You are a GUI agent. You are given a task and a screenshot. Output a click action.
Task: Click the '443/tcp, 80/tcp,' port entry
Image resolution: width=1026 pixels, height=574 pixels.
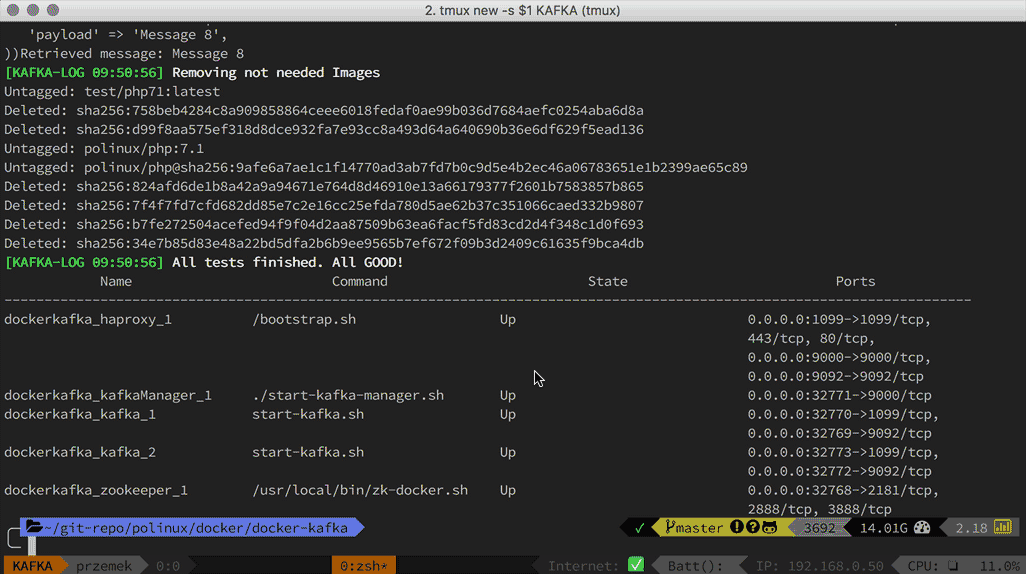click(x=811, y=338)
